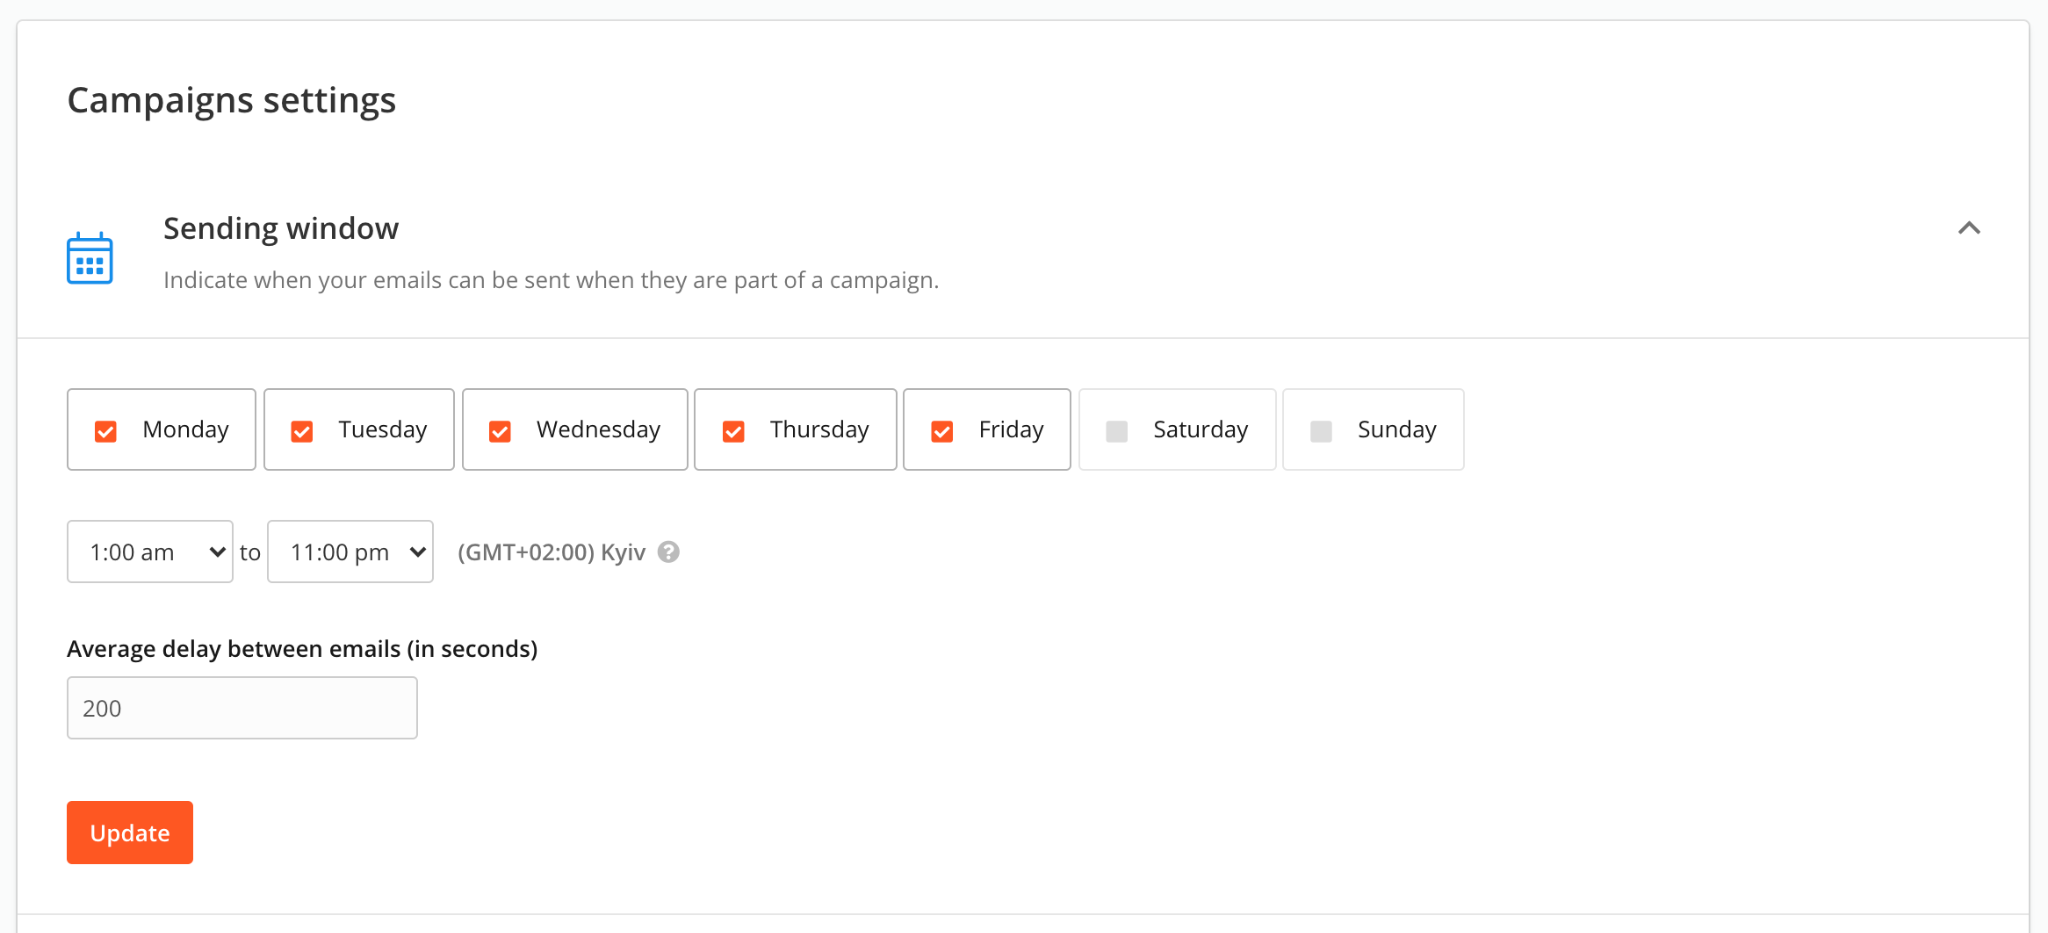Image resolution: width=2048 pixels, height=933 pixels.
Task: Click the 'Indicate when your emails' description
Action: (x=551, y=280)
